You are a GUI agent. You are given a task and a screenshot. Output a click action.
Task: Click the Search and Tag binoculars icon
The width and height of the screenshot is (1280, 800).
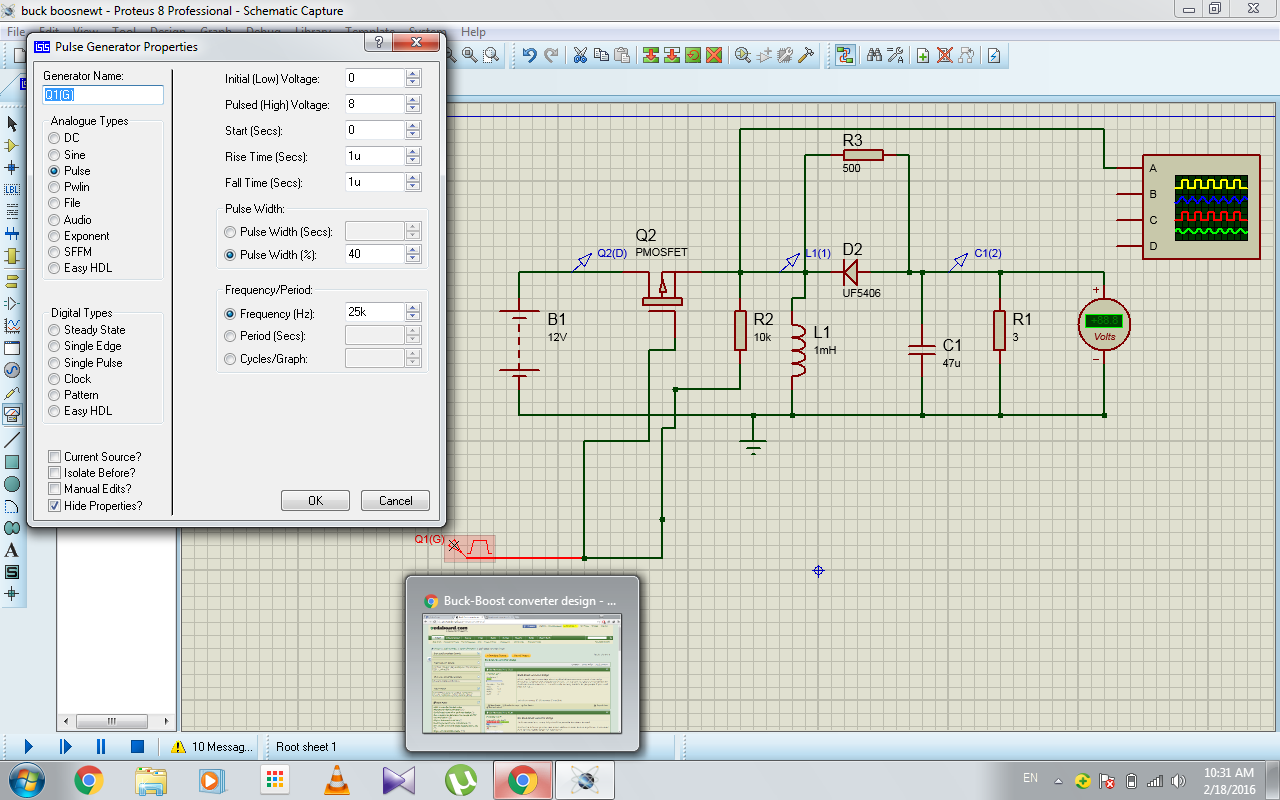point(874,55)
